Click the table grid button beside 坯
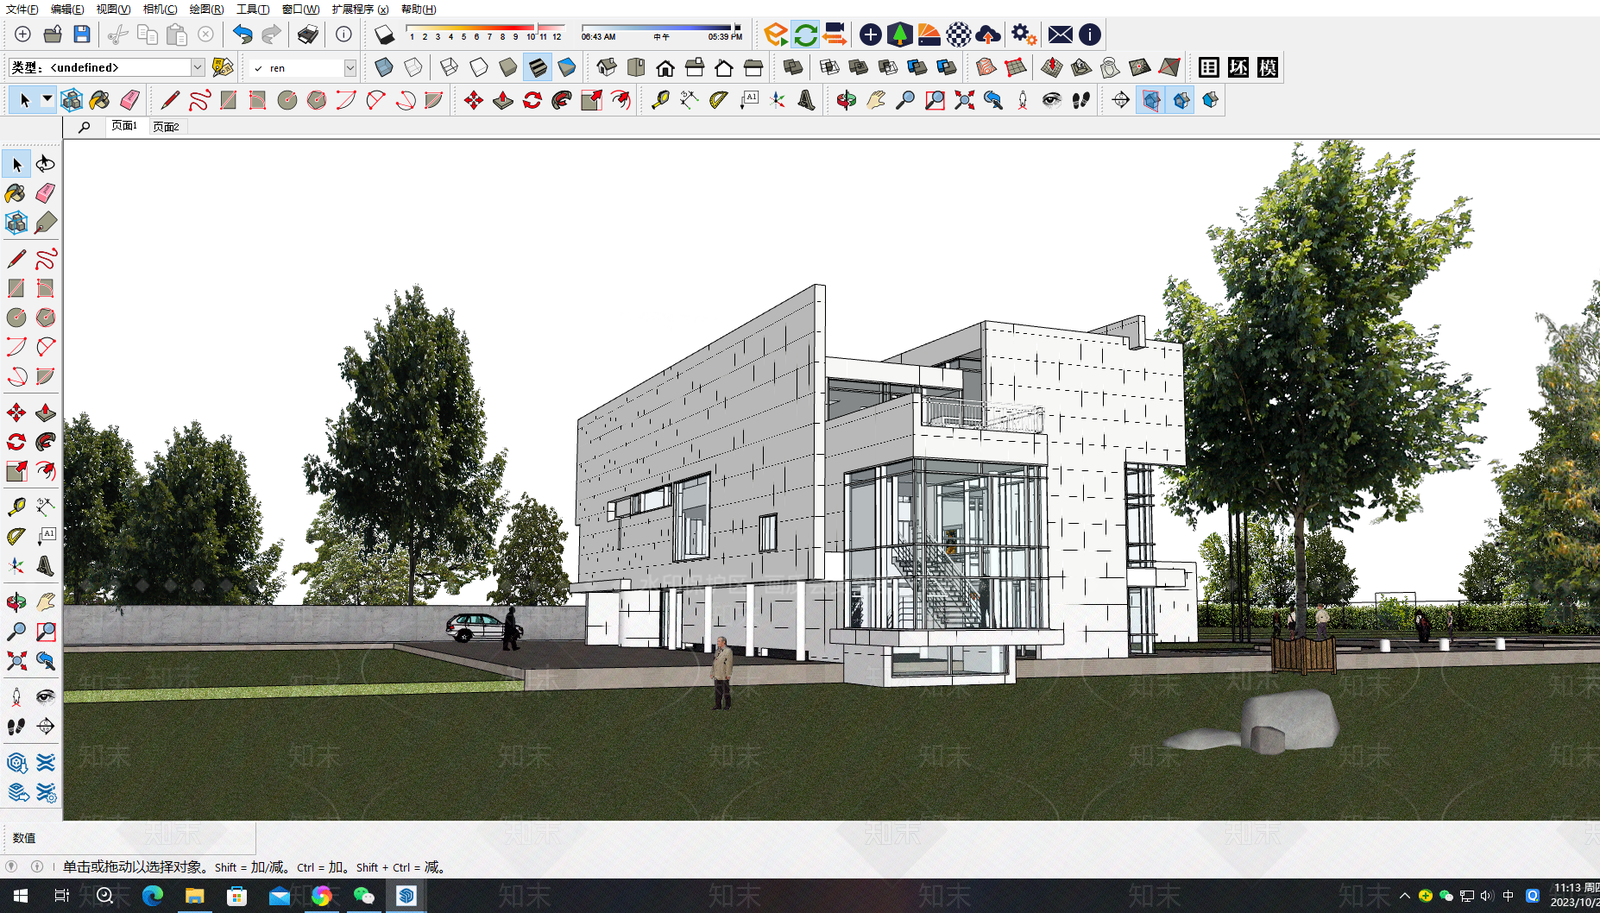This screenshot has height=913, width=1600. click(x=1209, y=67)
